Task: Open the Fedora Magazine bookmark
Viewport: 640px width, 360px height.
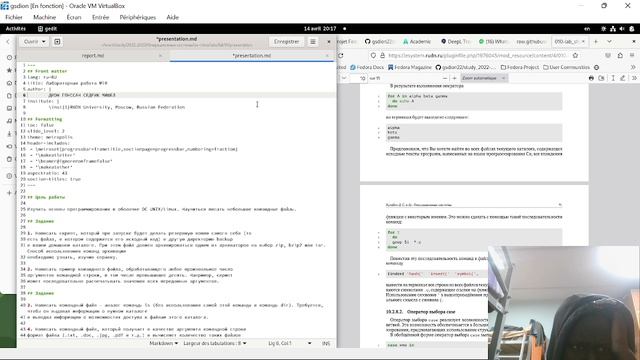Action: pos(409,67)
